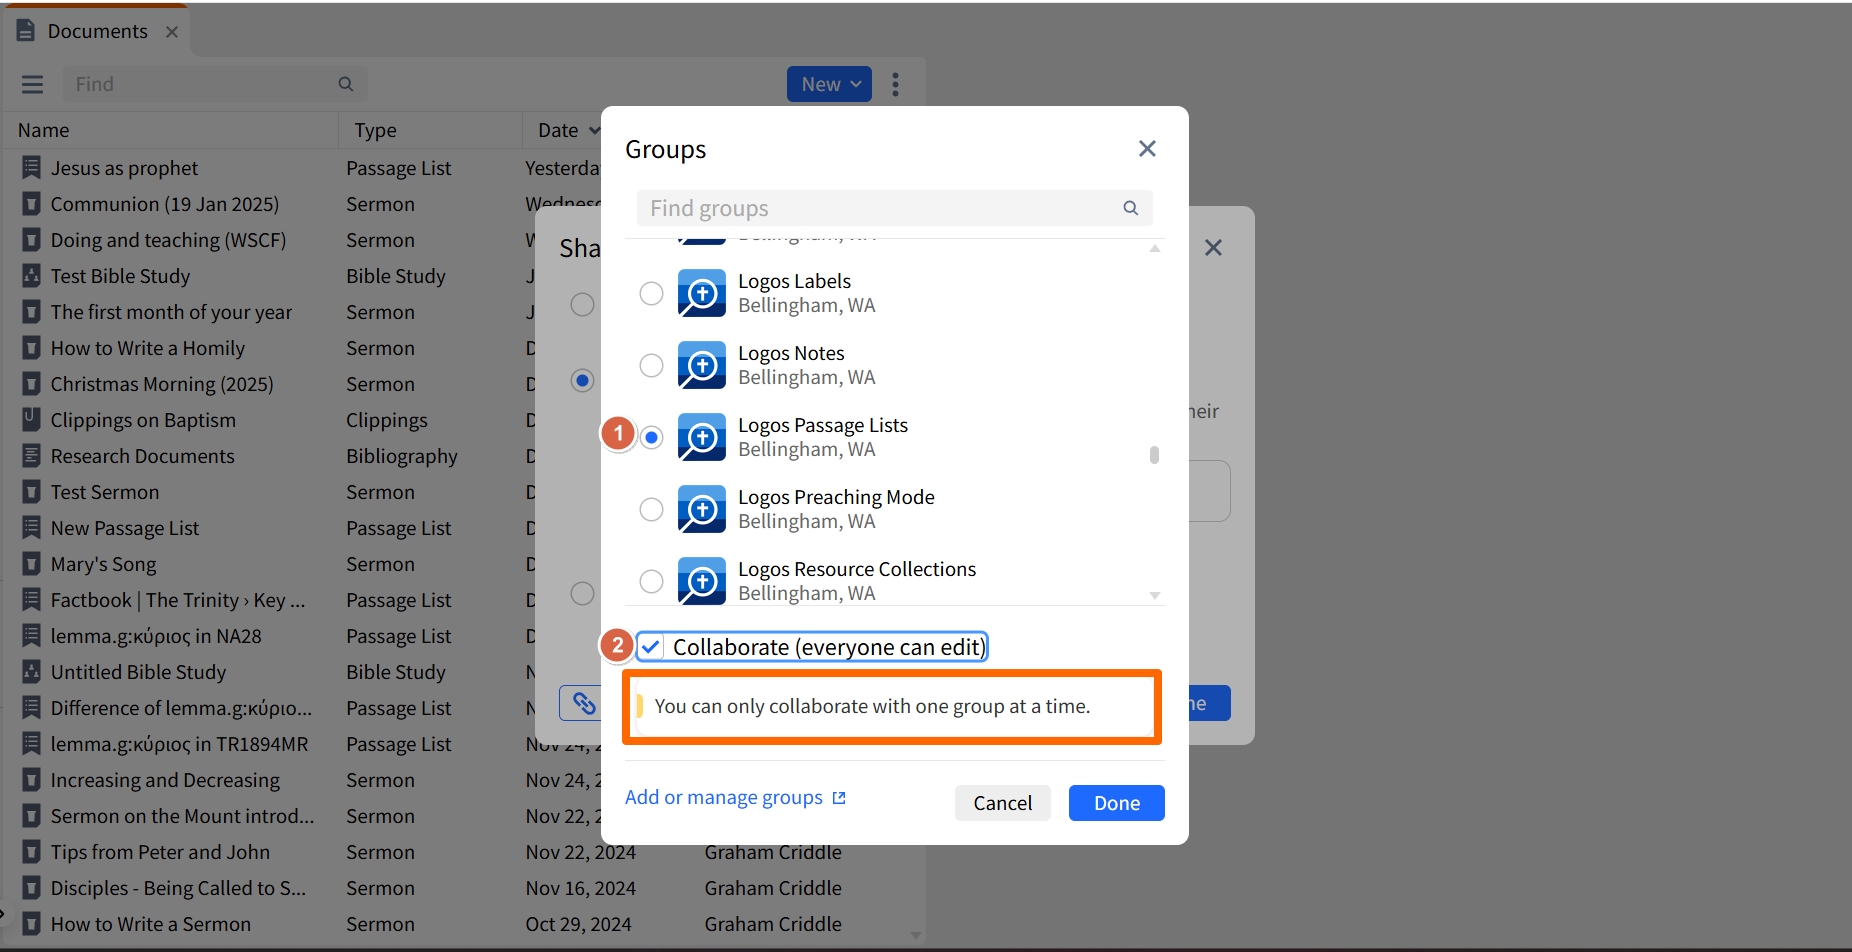Select the Logos Preaching Mode radio button
Screen dimensions: 1852x952
click(x=651, y=509)
